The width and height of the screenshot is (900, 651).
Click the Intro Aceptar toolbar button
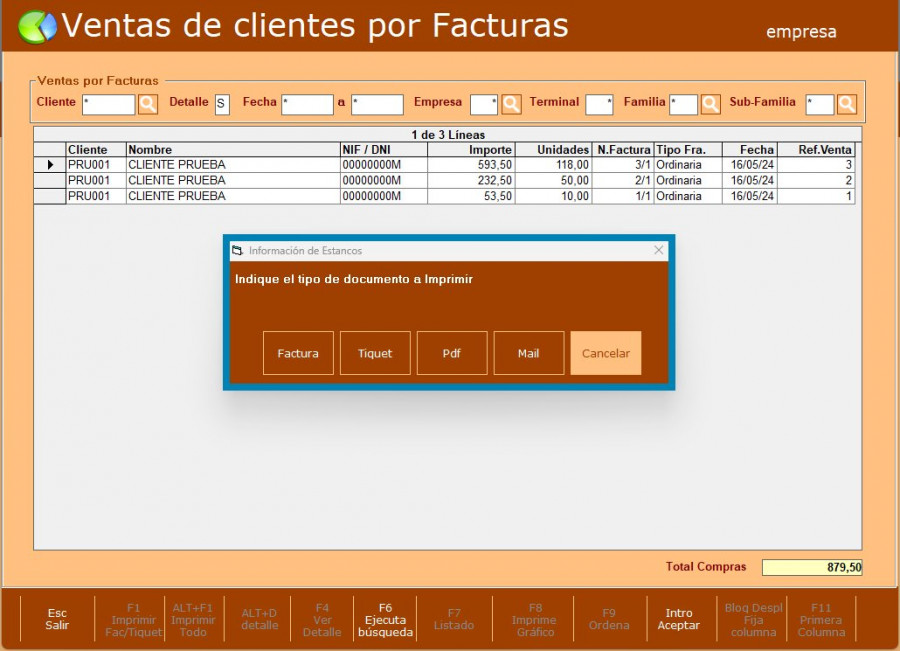coord(678,619)
